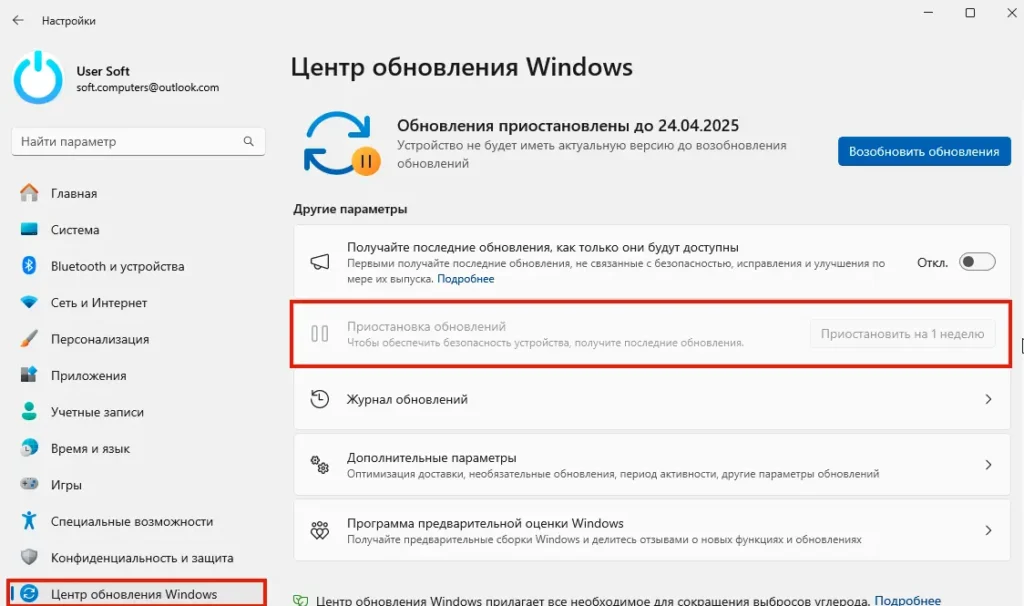
Task: Click Приостановить на 1 неделю button
Action: coord(902,334)
